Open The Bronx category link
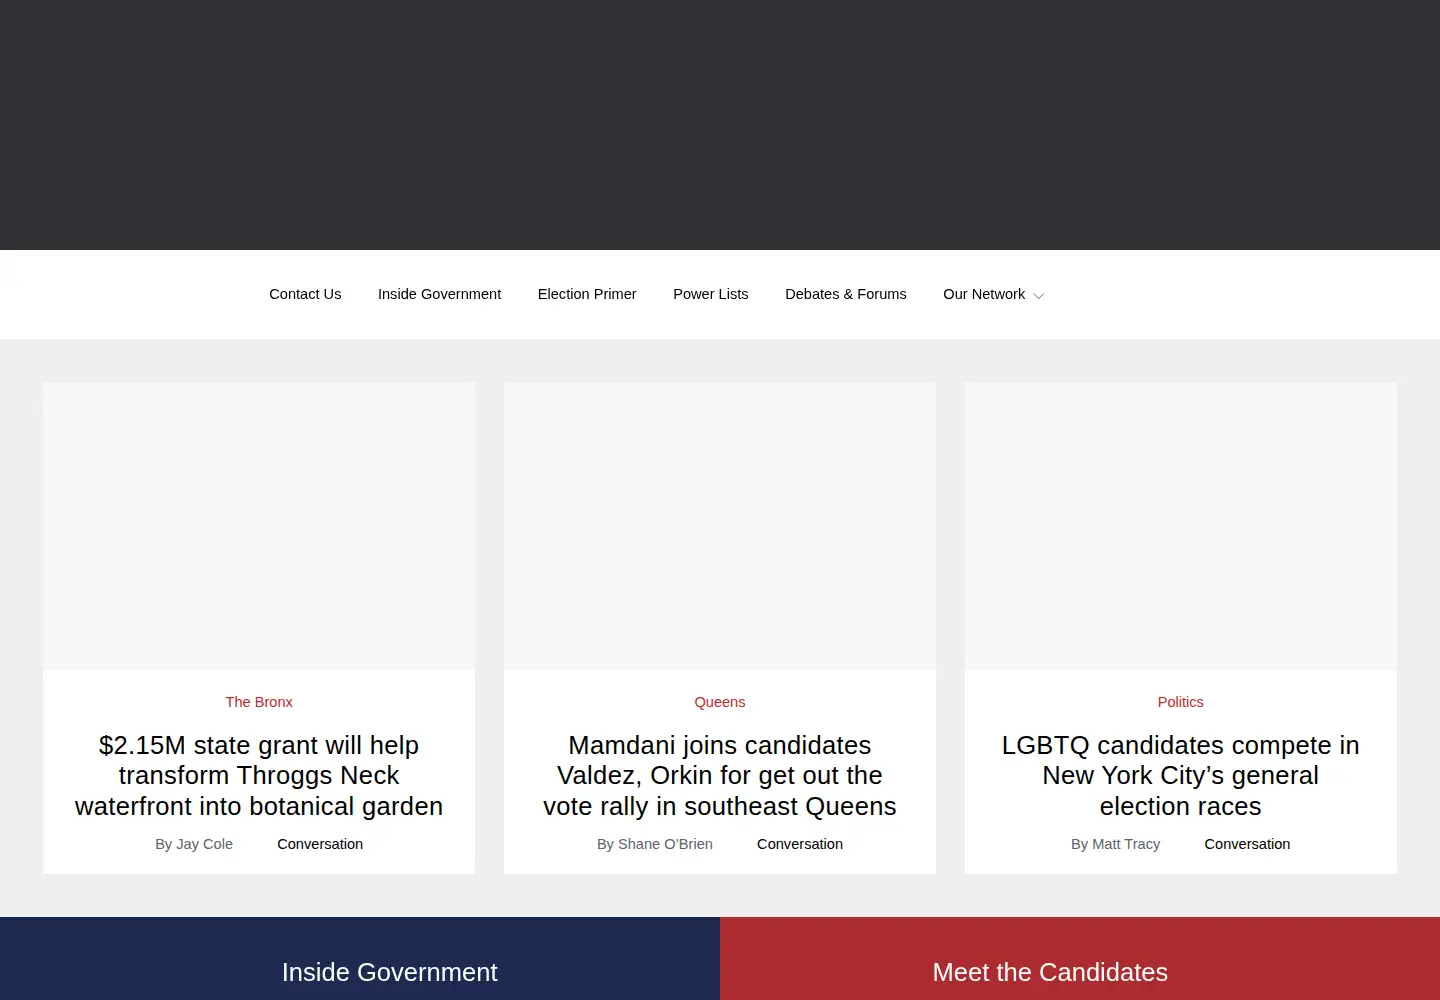This screenshot has height=1000, width=1440. [x=259, y=702]
